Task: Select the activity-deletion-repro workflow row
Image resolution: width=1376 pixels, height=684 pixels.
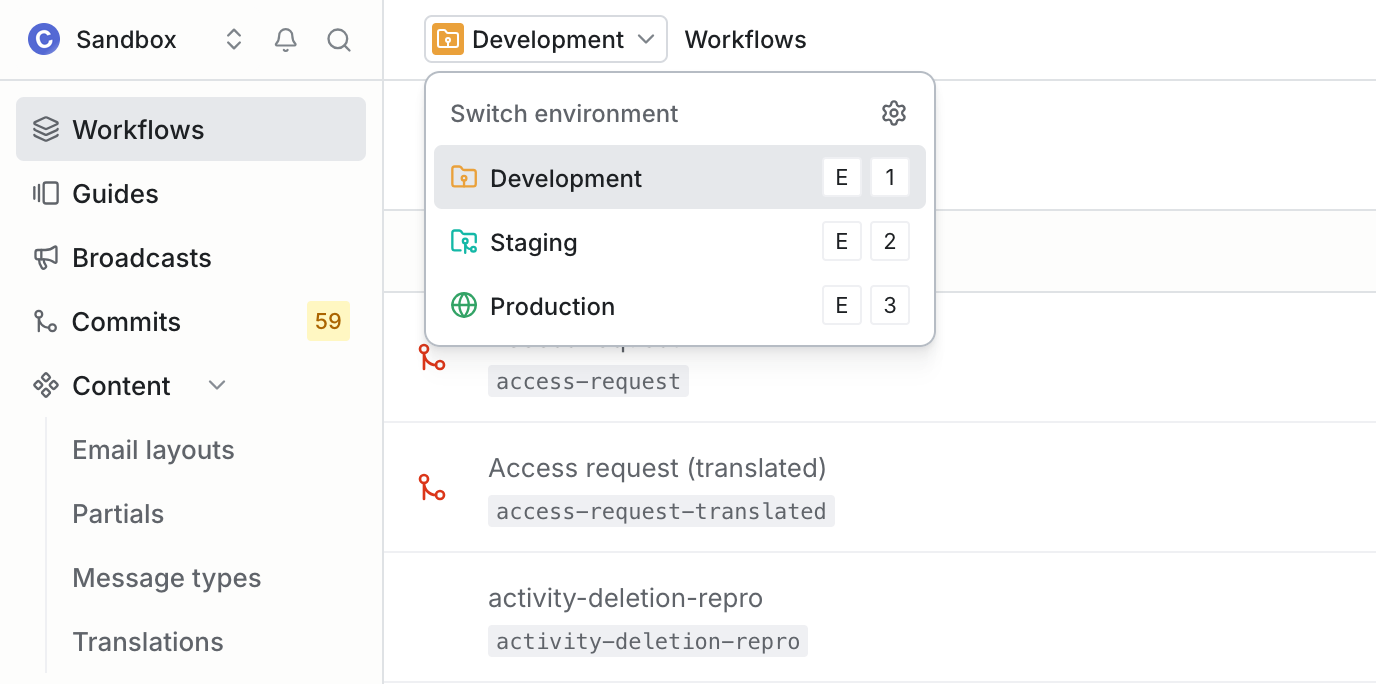Action: click(625, 598)
